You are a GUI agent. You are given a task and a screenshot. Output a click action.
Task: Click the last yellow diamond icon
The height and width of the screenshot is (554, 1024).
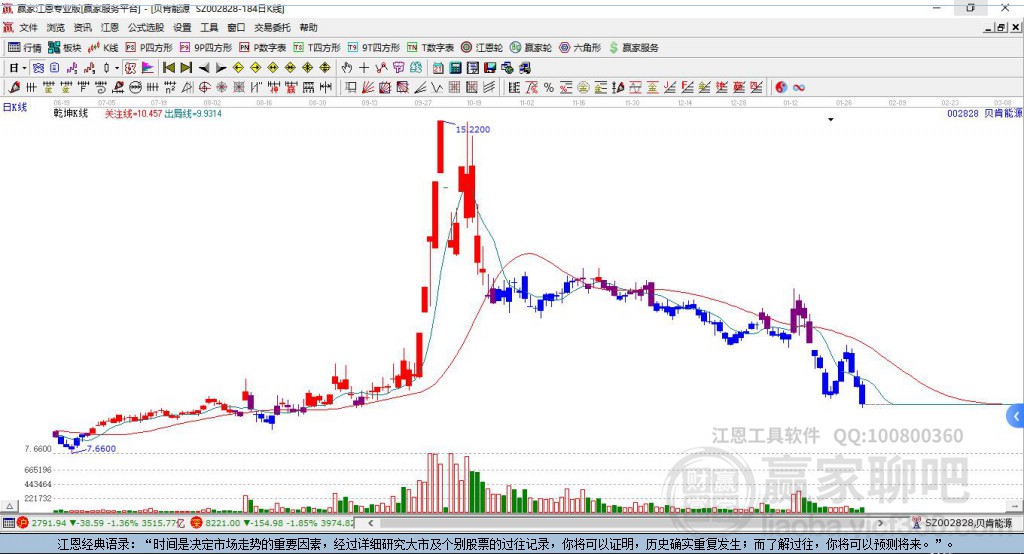click(x=325, y=68)
